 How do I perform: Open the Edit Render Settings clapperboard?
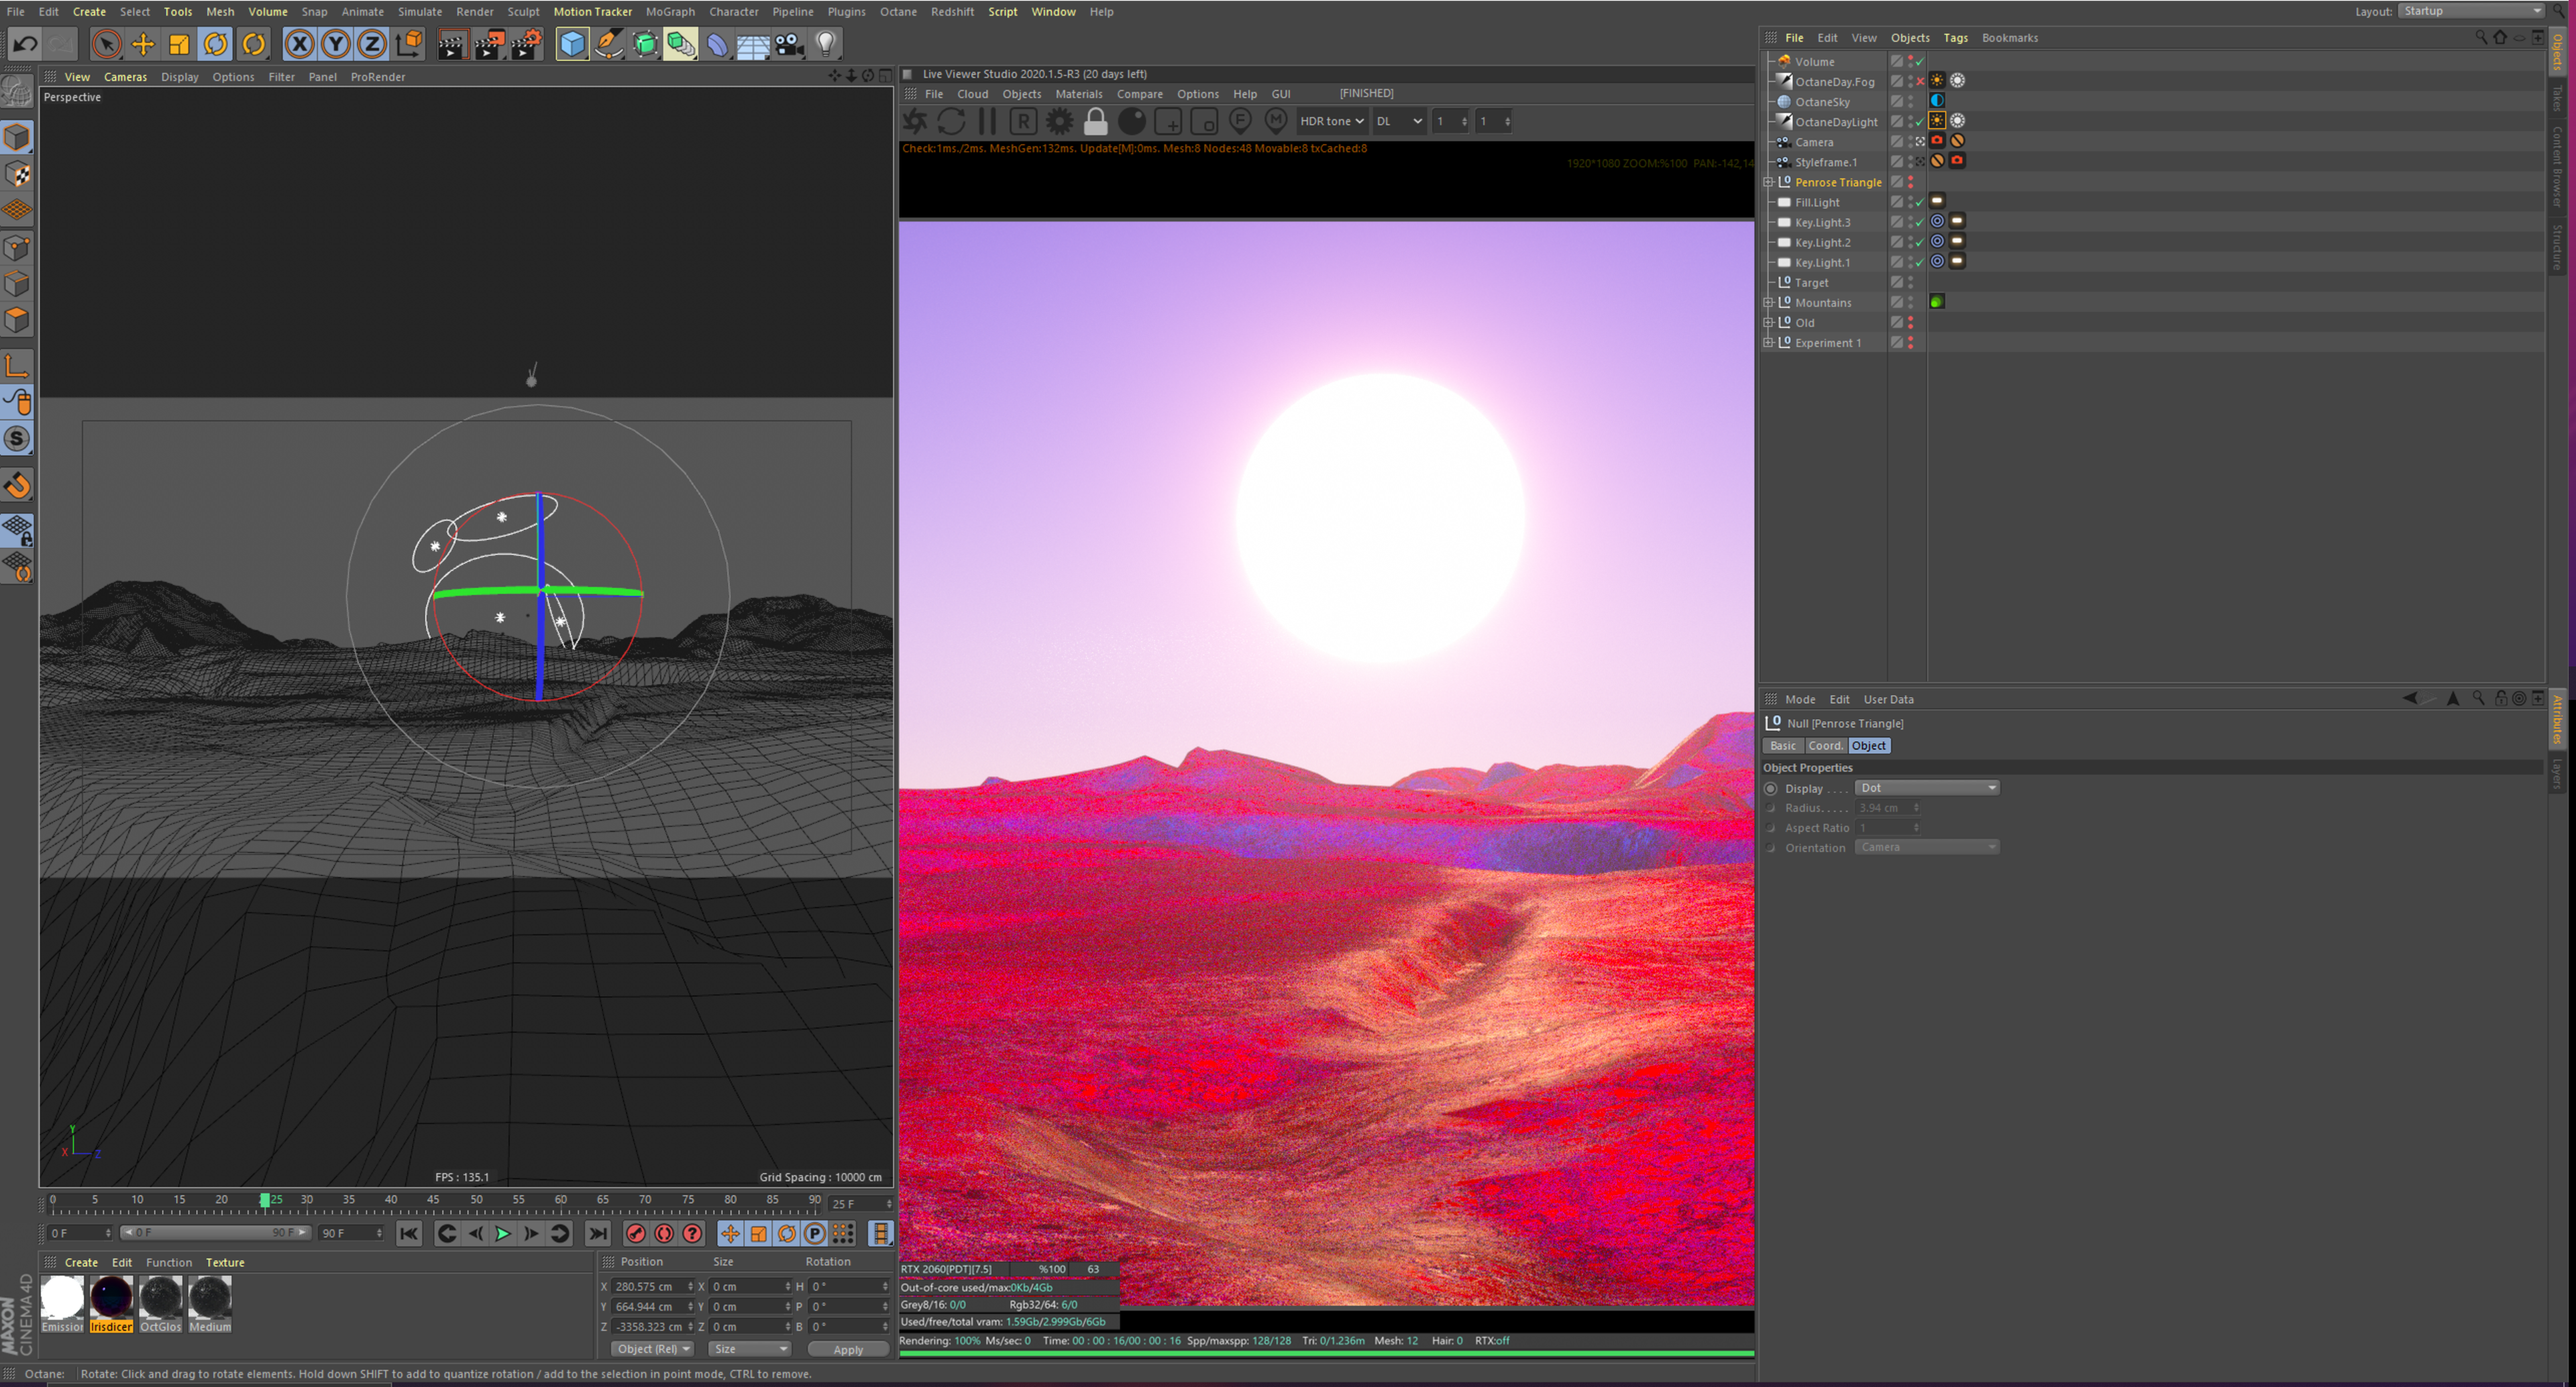pos(526,44)
